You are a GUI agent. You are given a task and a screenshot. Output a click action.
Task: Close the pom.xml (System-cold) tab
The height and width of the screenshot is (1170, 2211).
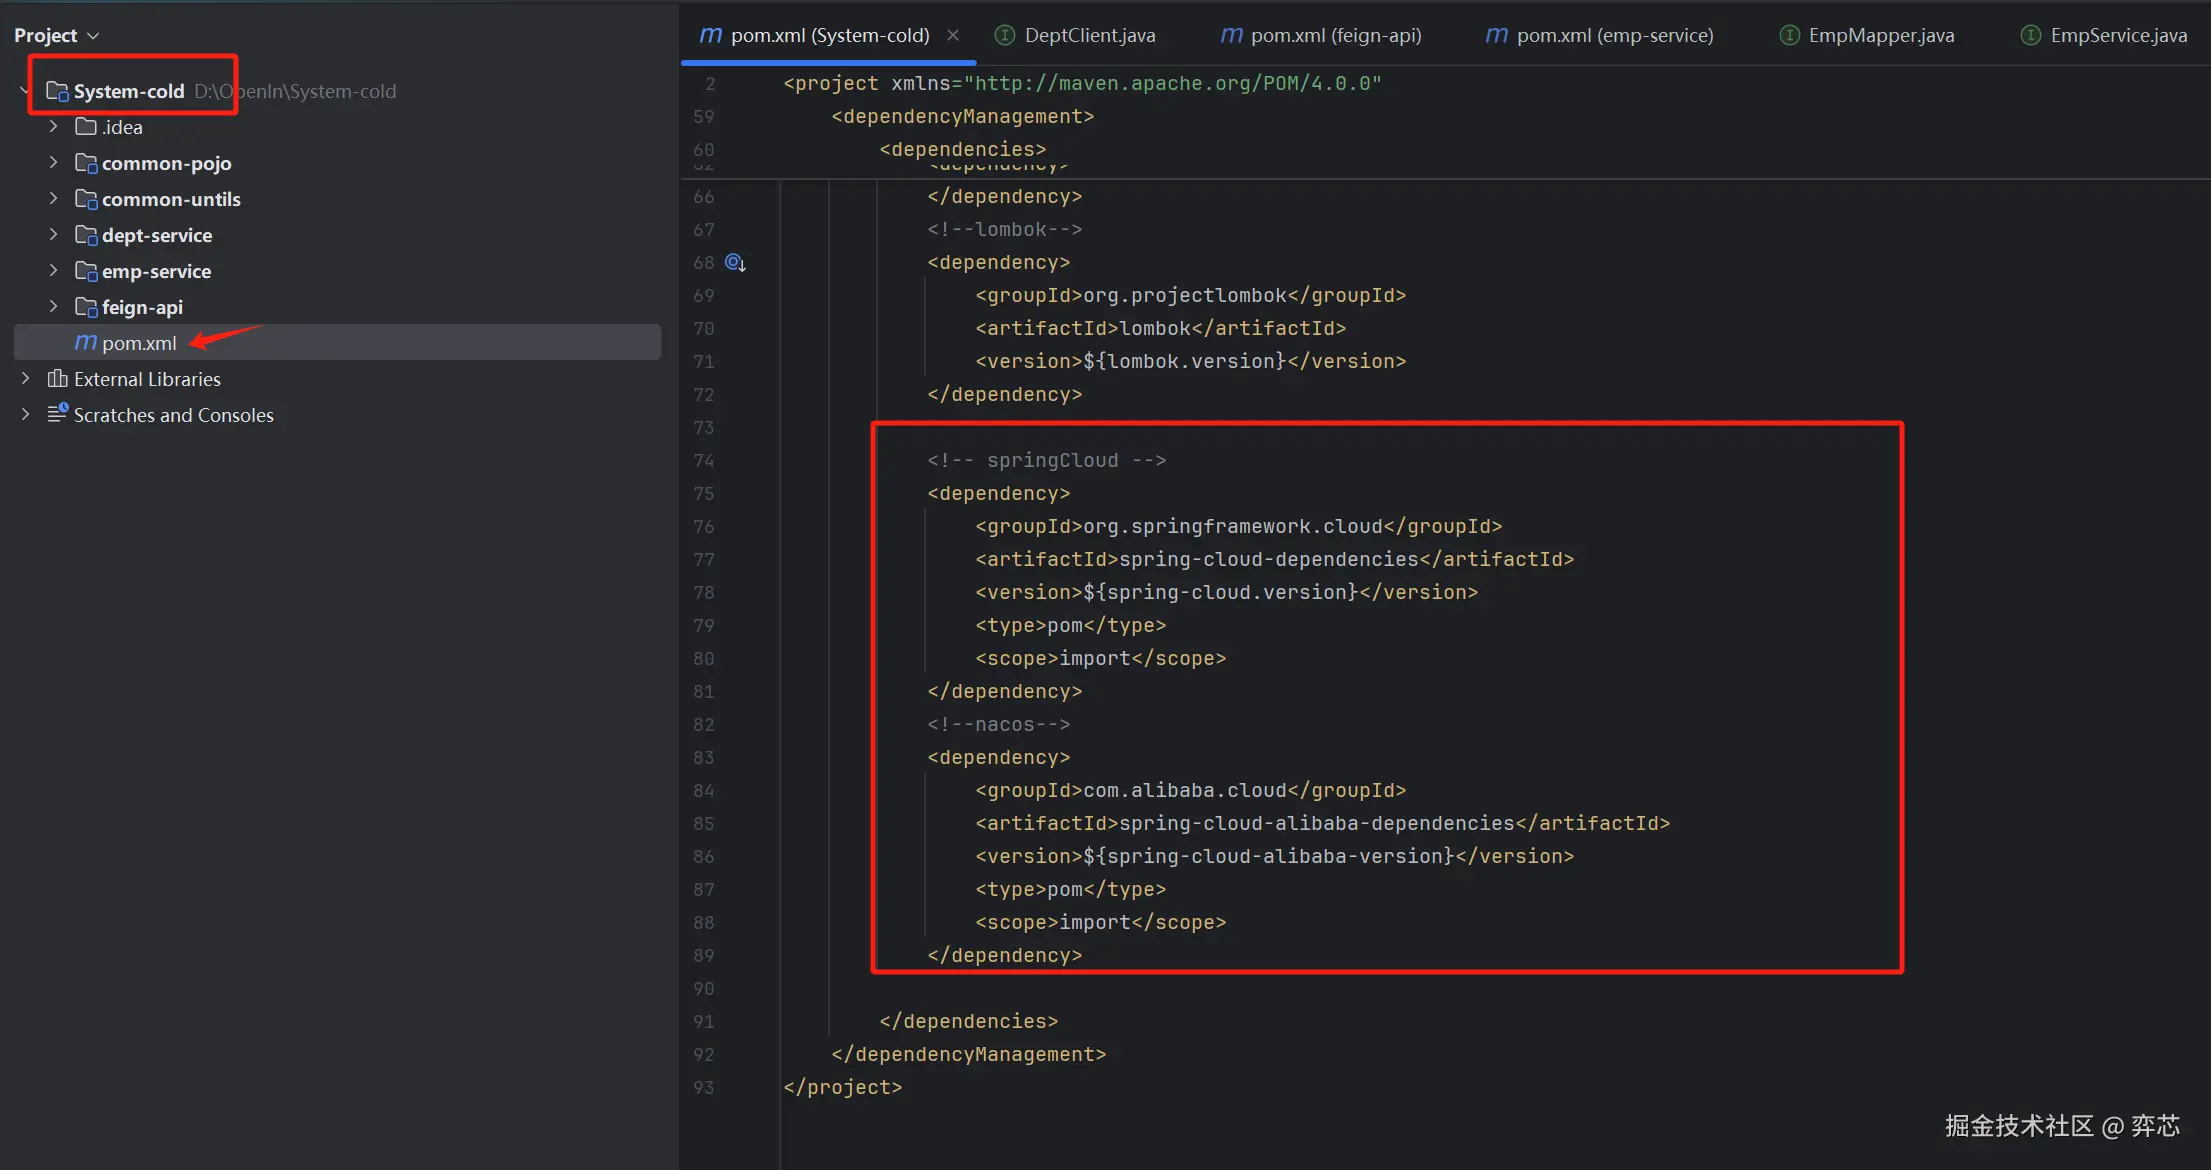pos(953,35)
